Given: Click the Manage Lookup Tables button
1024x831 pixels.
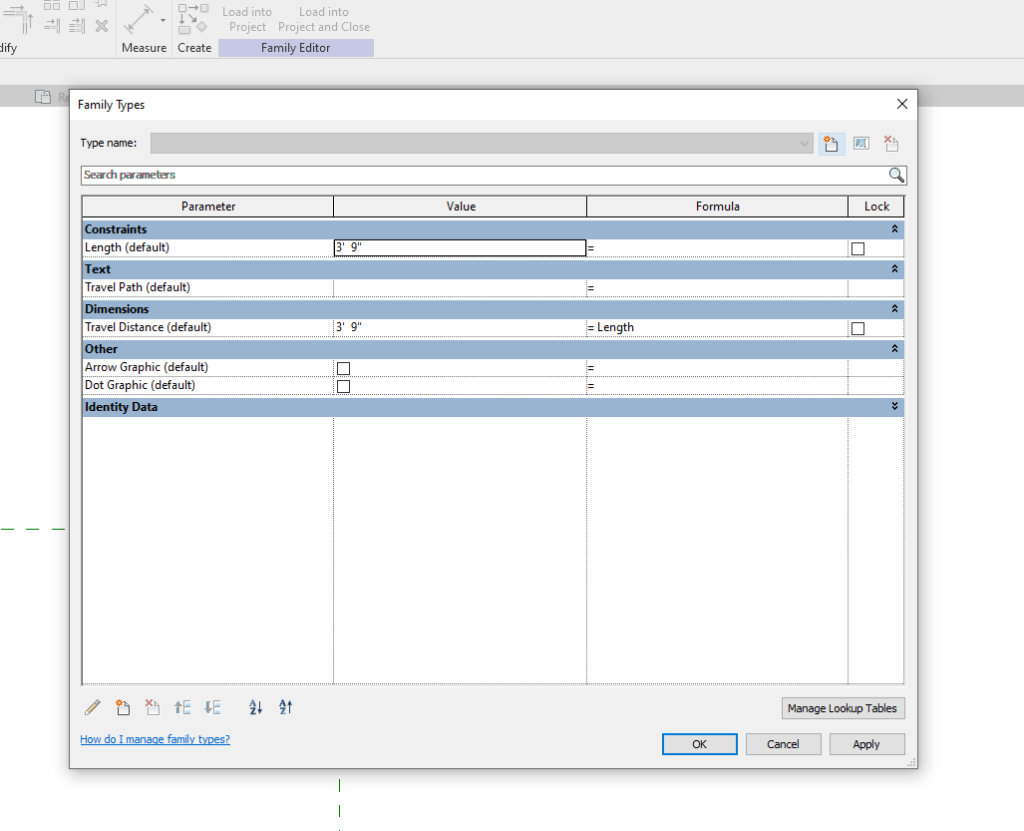Looking at the screenshot, I should 843,708.
